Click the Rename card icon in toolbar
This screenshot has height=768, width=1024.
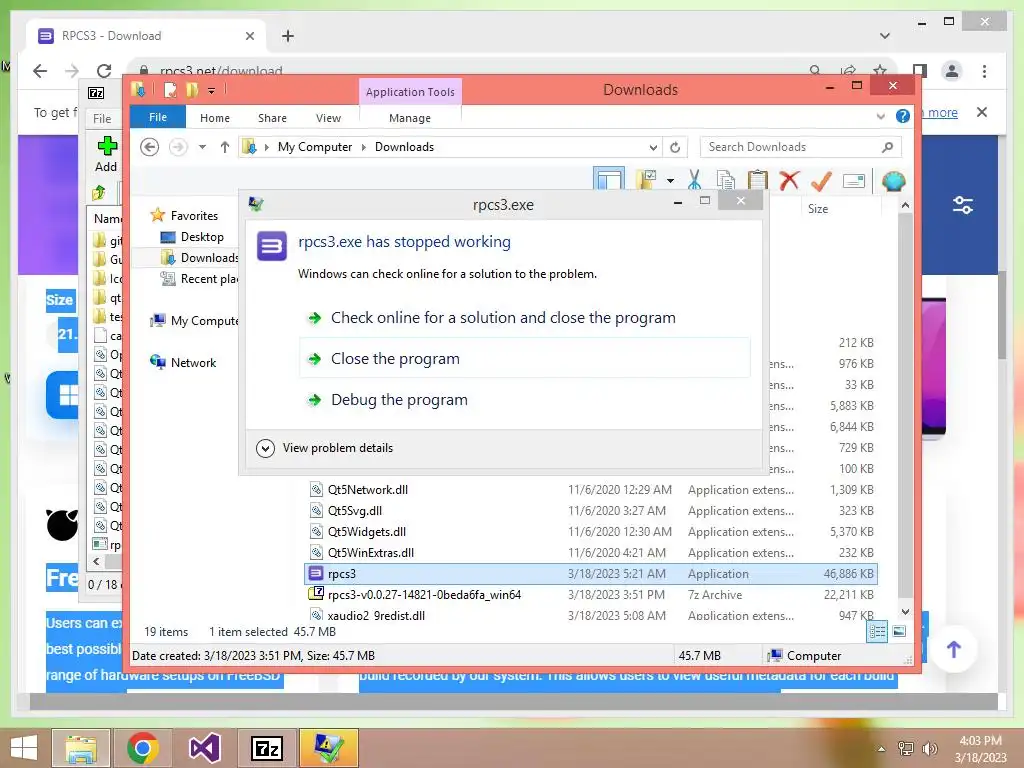854,181
